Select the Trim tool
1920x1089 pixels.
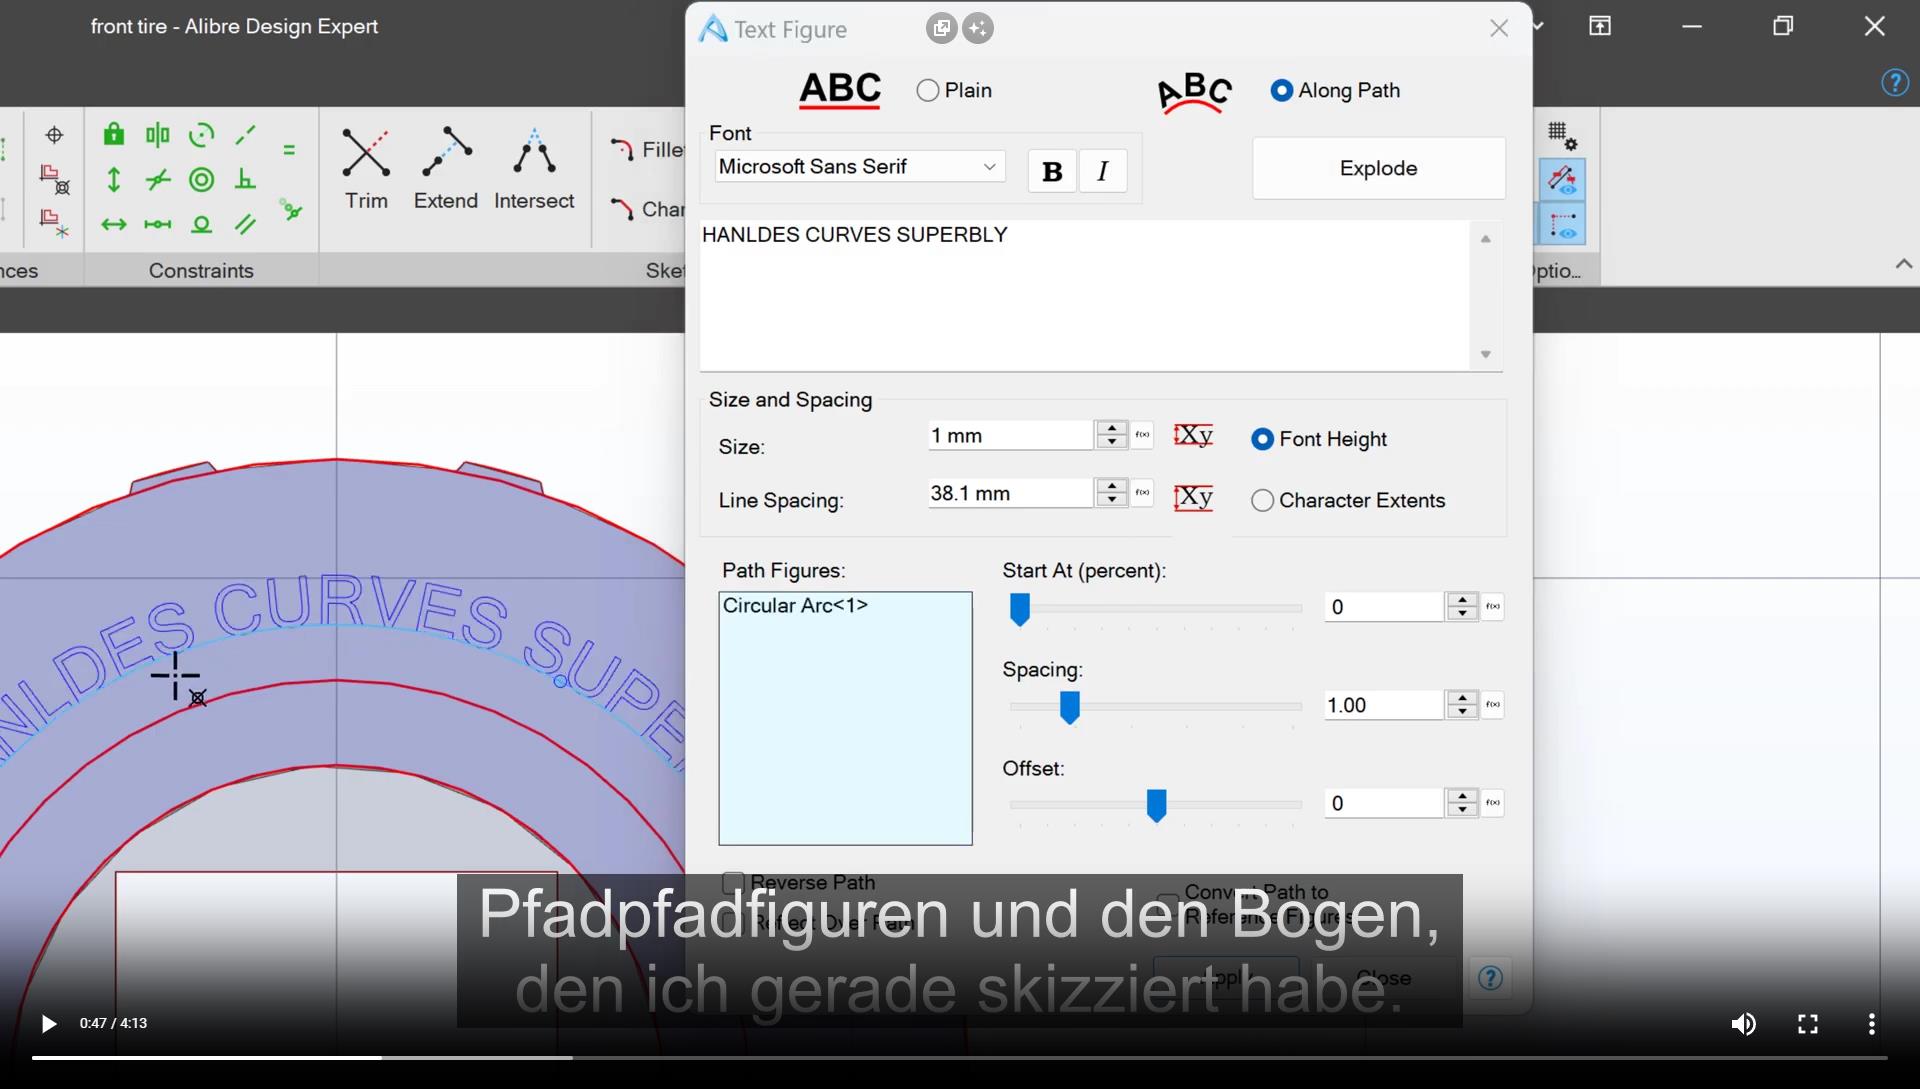366,168
